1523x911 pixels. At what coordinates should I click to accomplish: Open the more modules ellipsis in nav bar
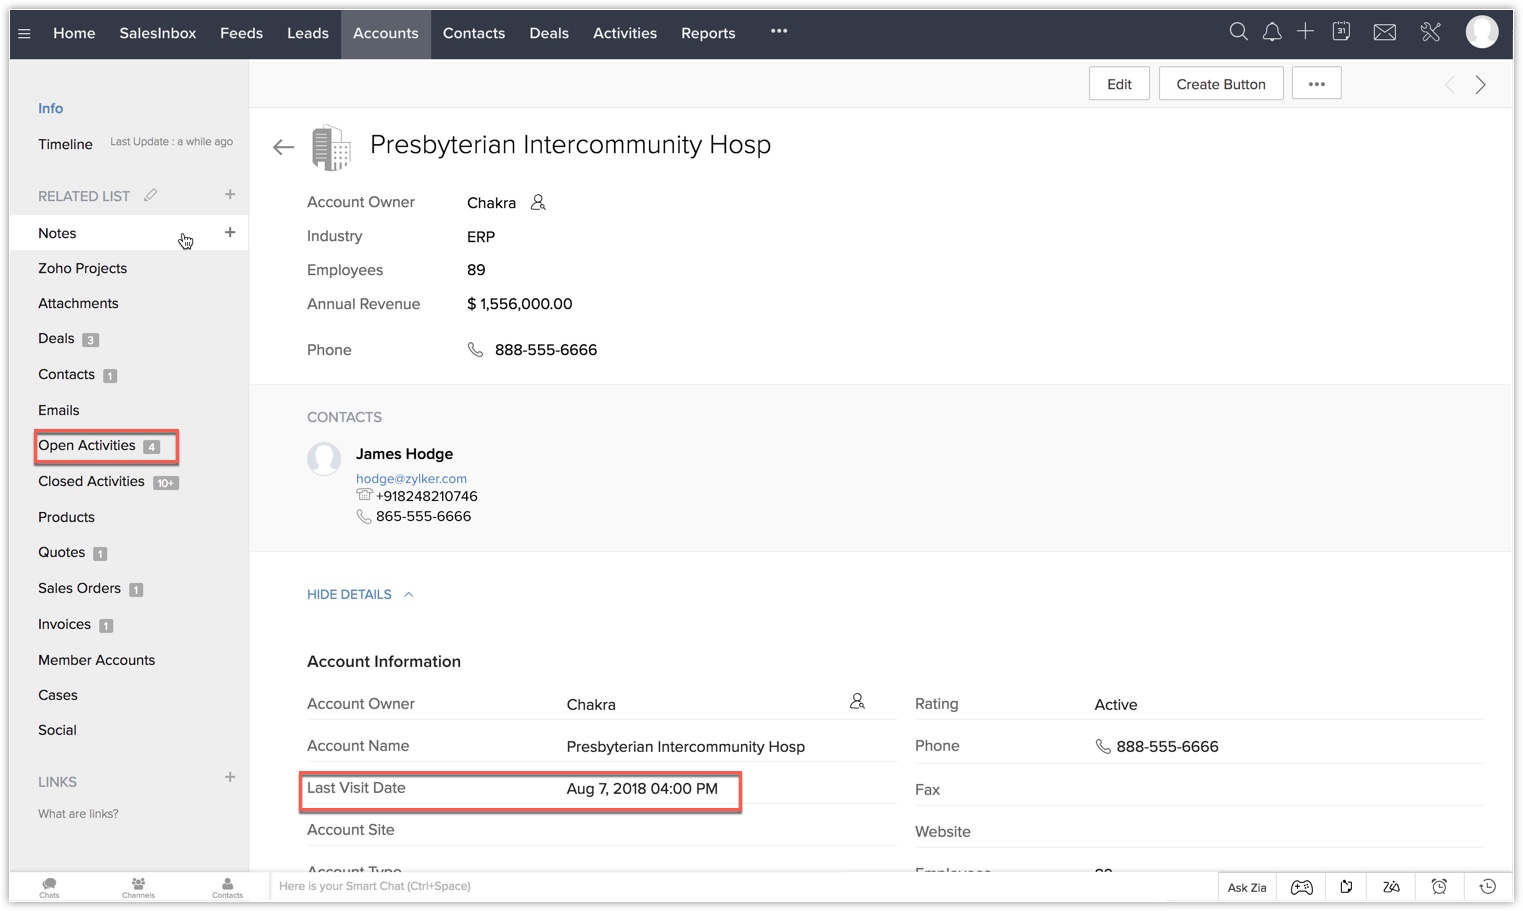pos(779,31)
